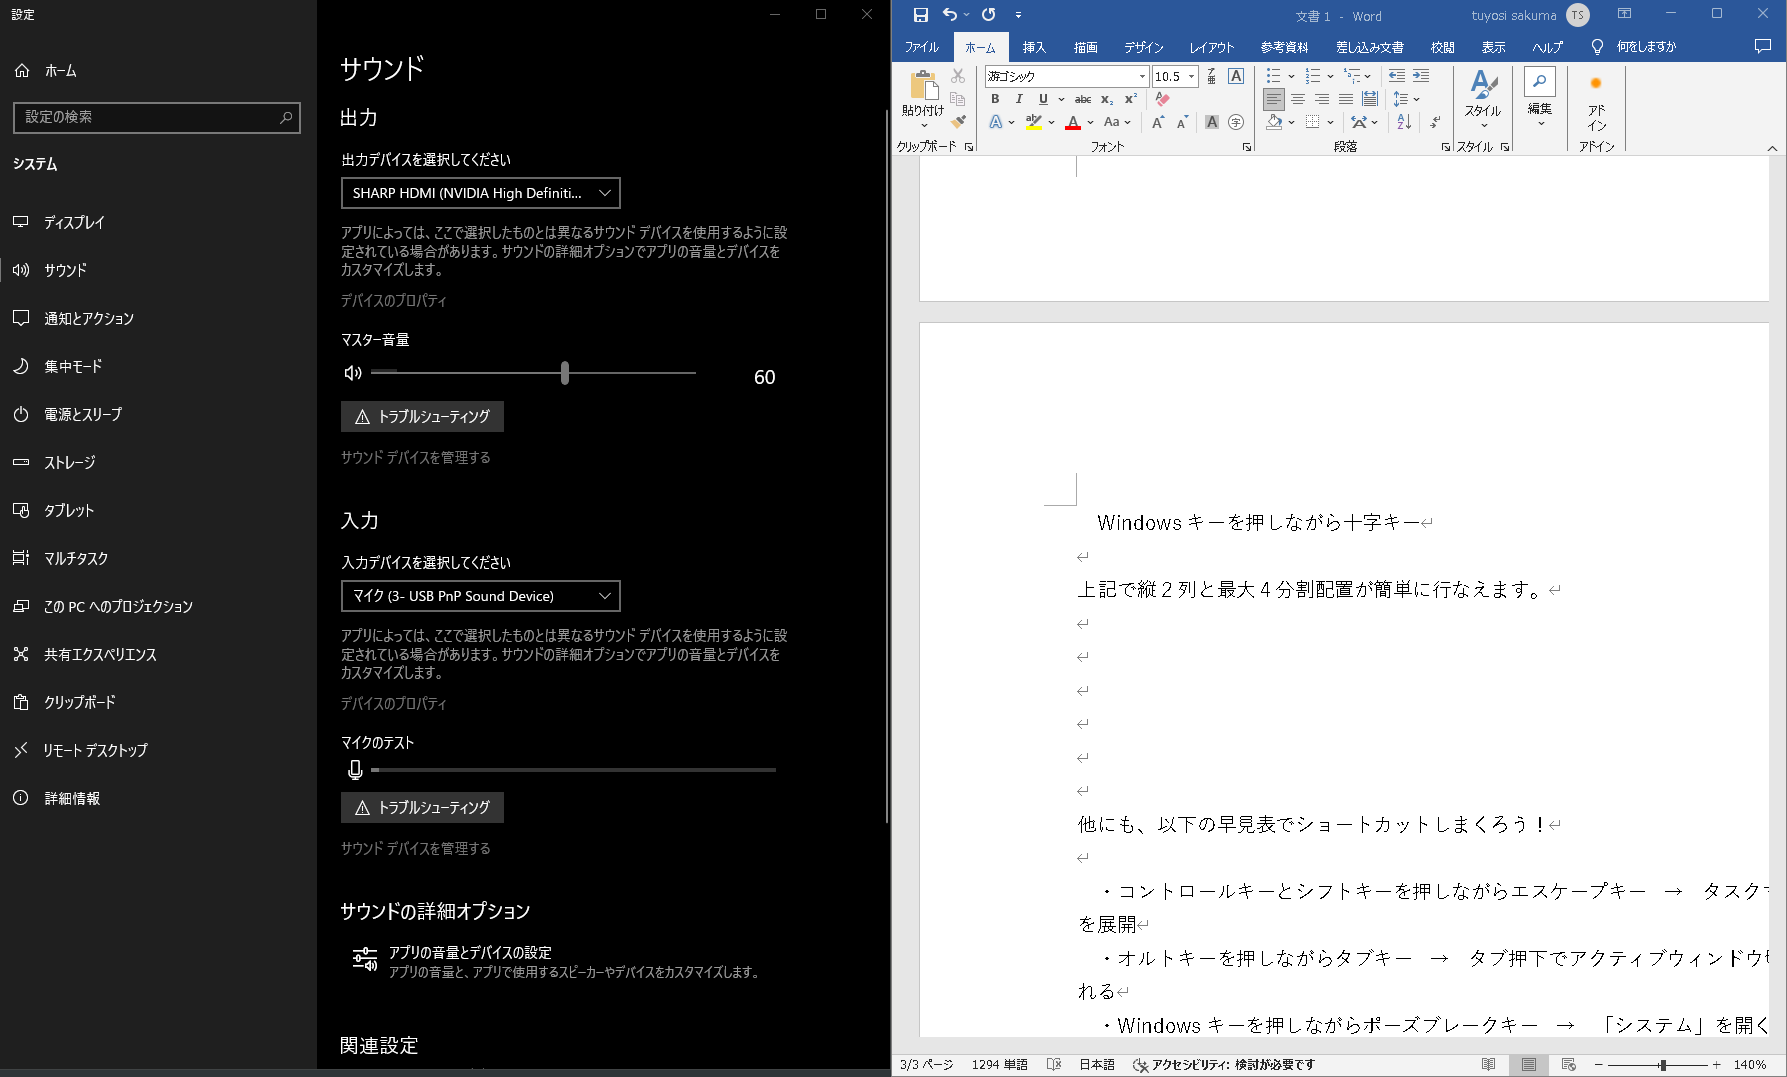Toggle subscript formatting

click(1107, 99)
